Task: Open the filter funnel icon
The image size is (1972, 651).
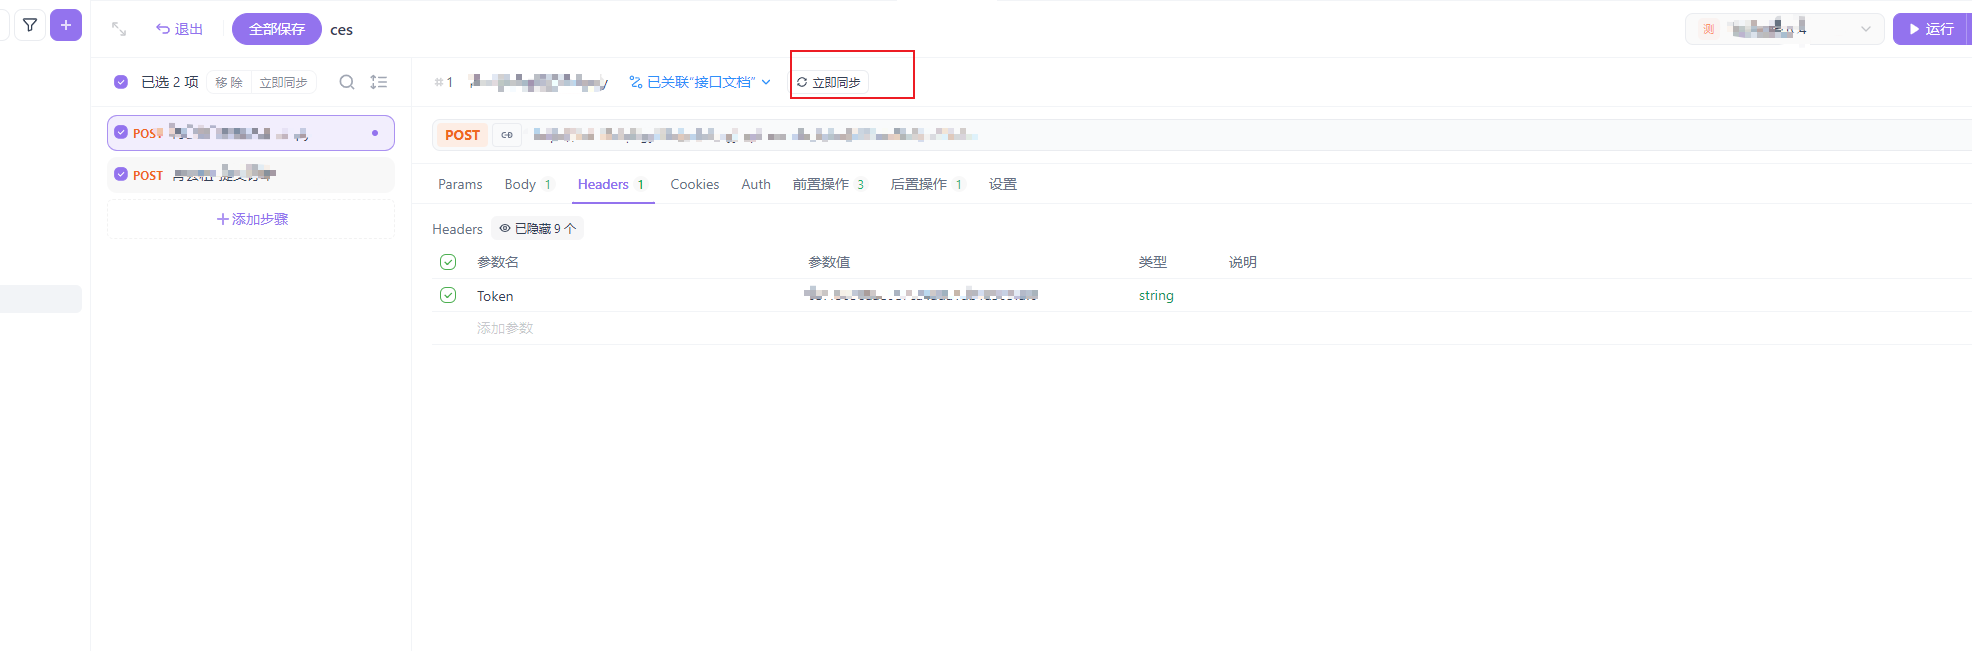Action: point(30,25)
